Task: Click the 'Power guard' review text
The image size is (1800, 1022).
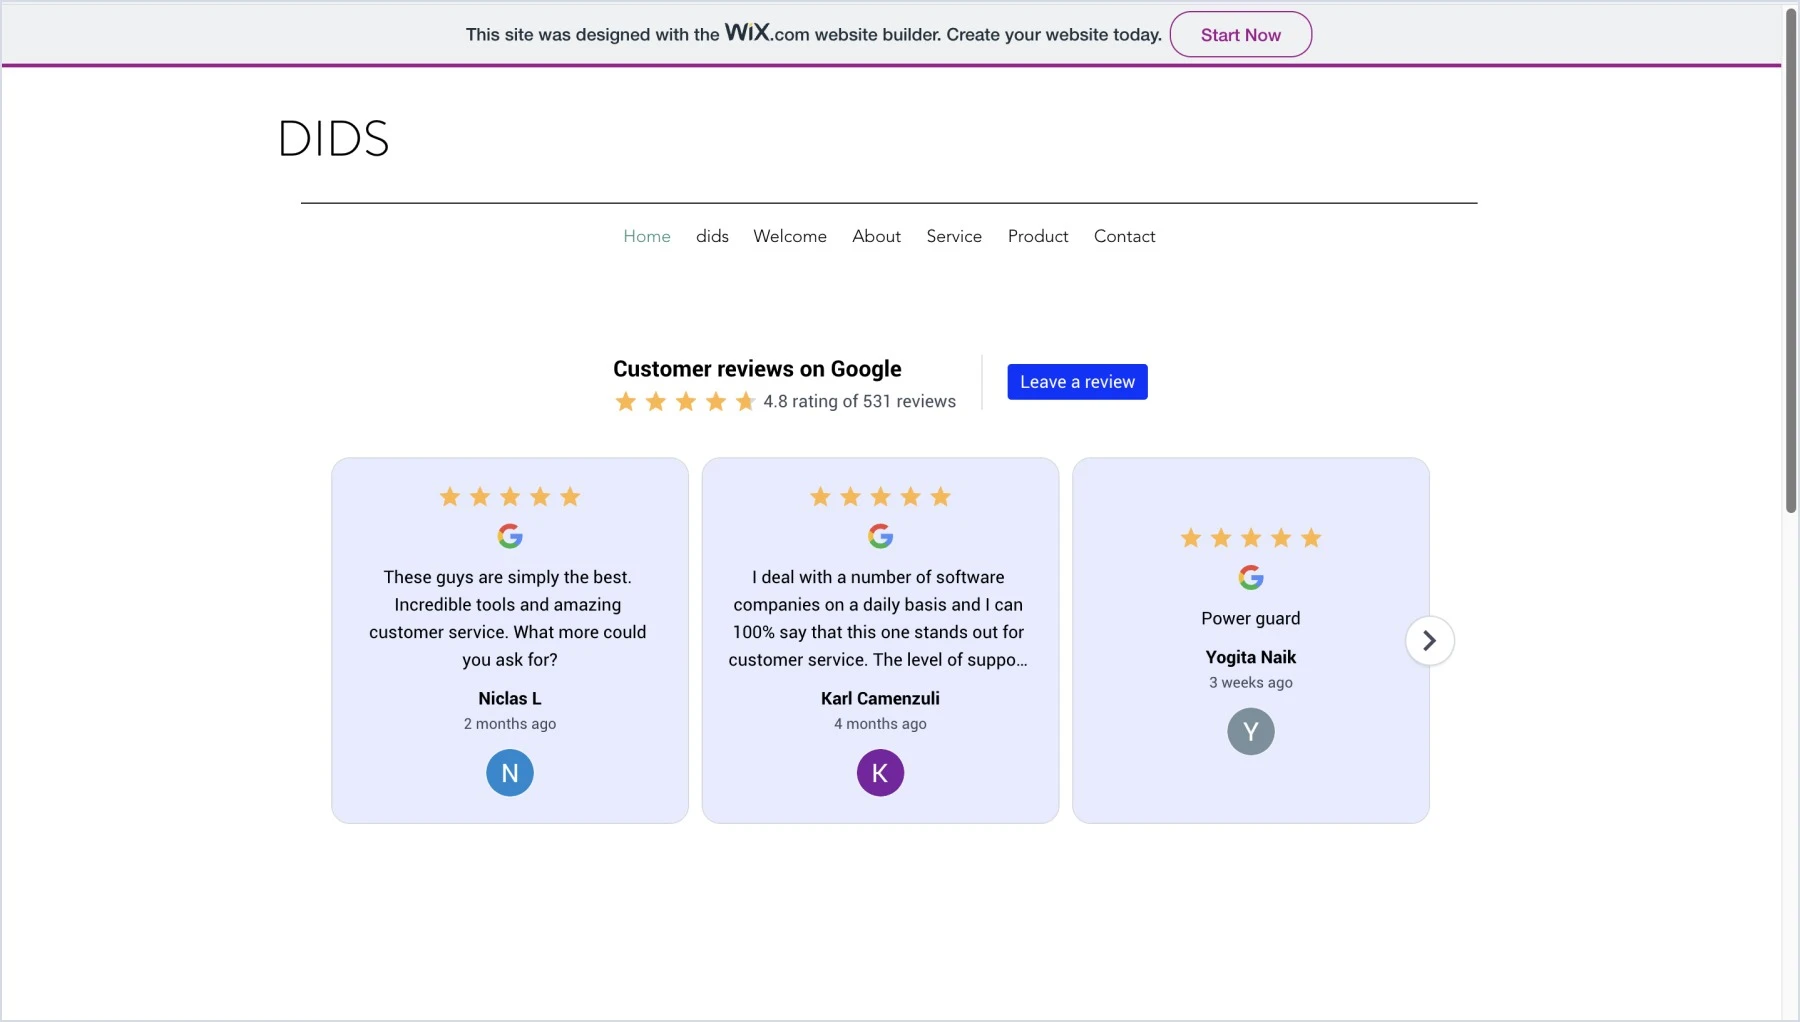Action: click(x=1251, y=619)
